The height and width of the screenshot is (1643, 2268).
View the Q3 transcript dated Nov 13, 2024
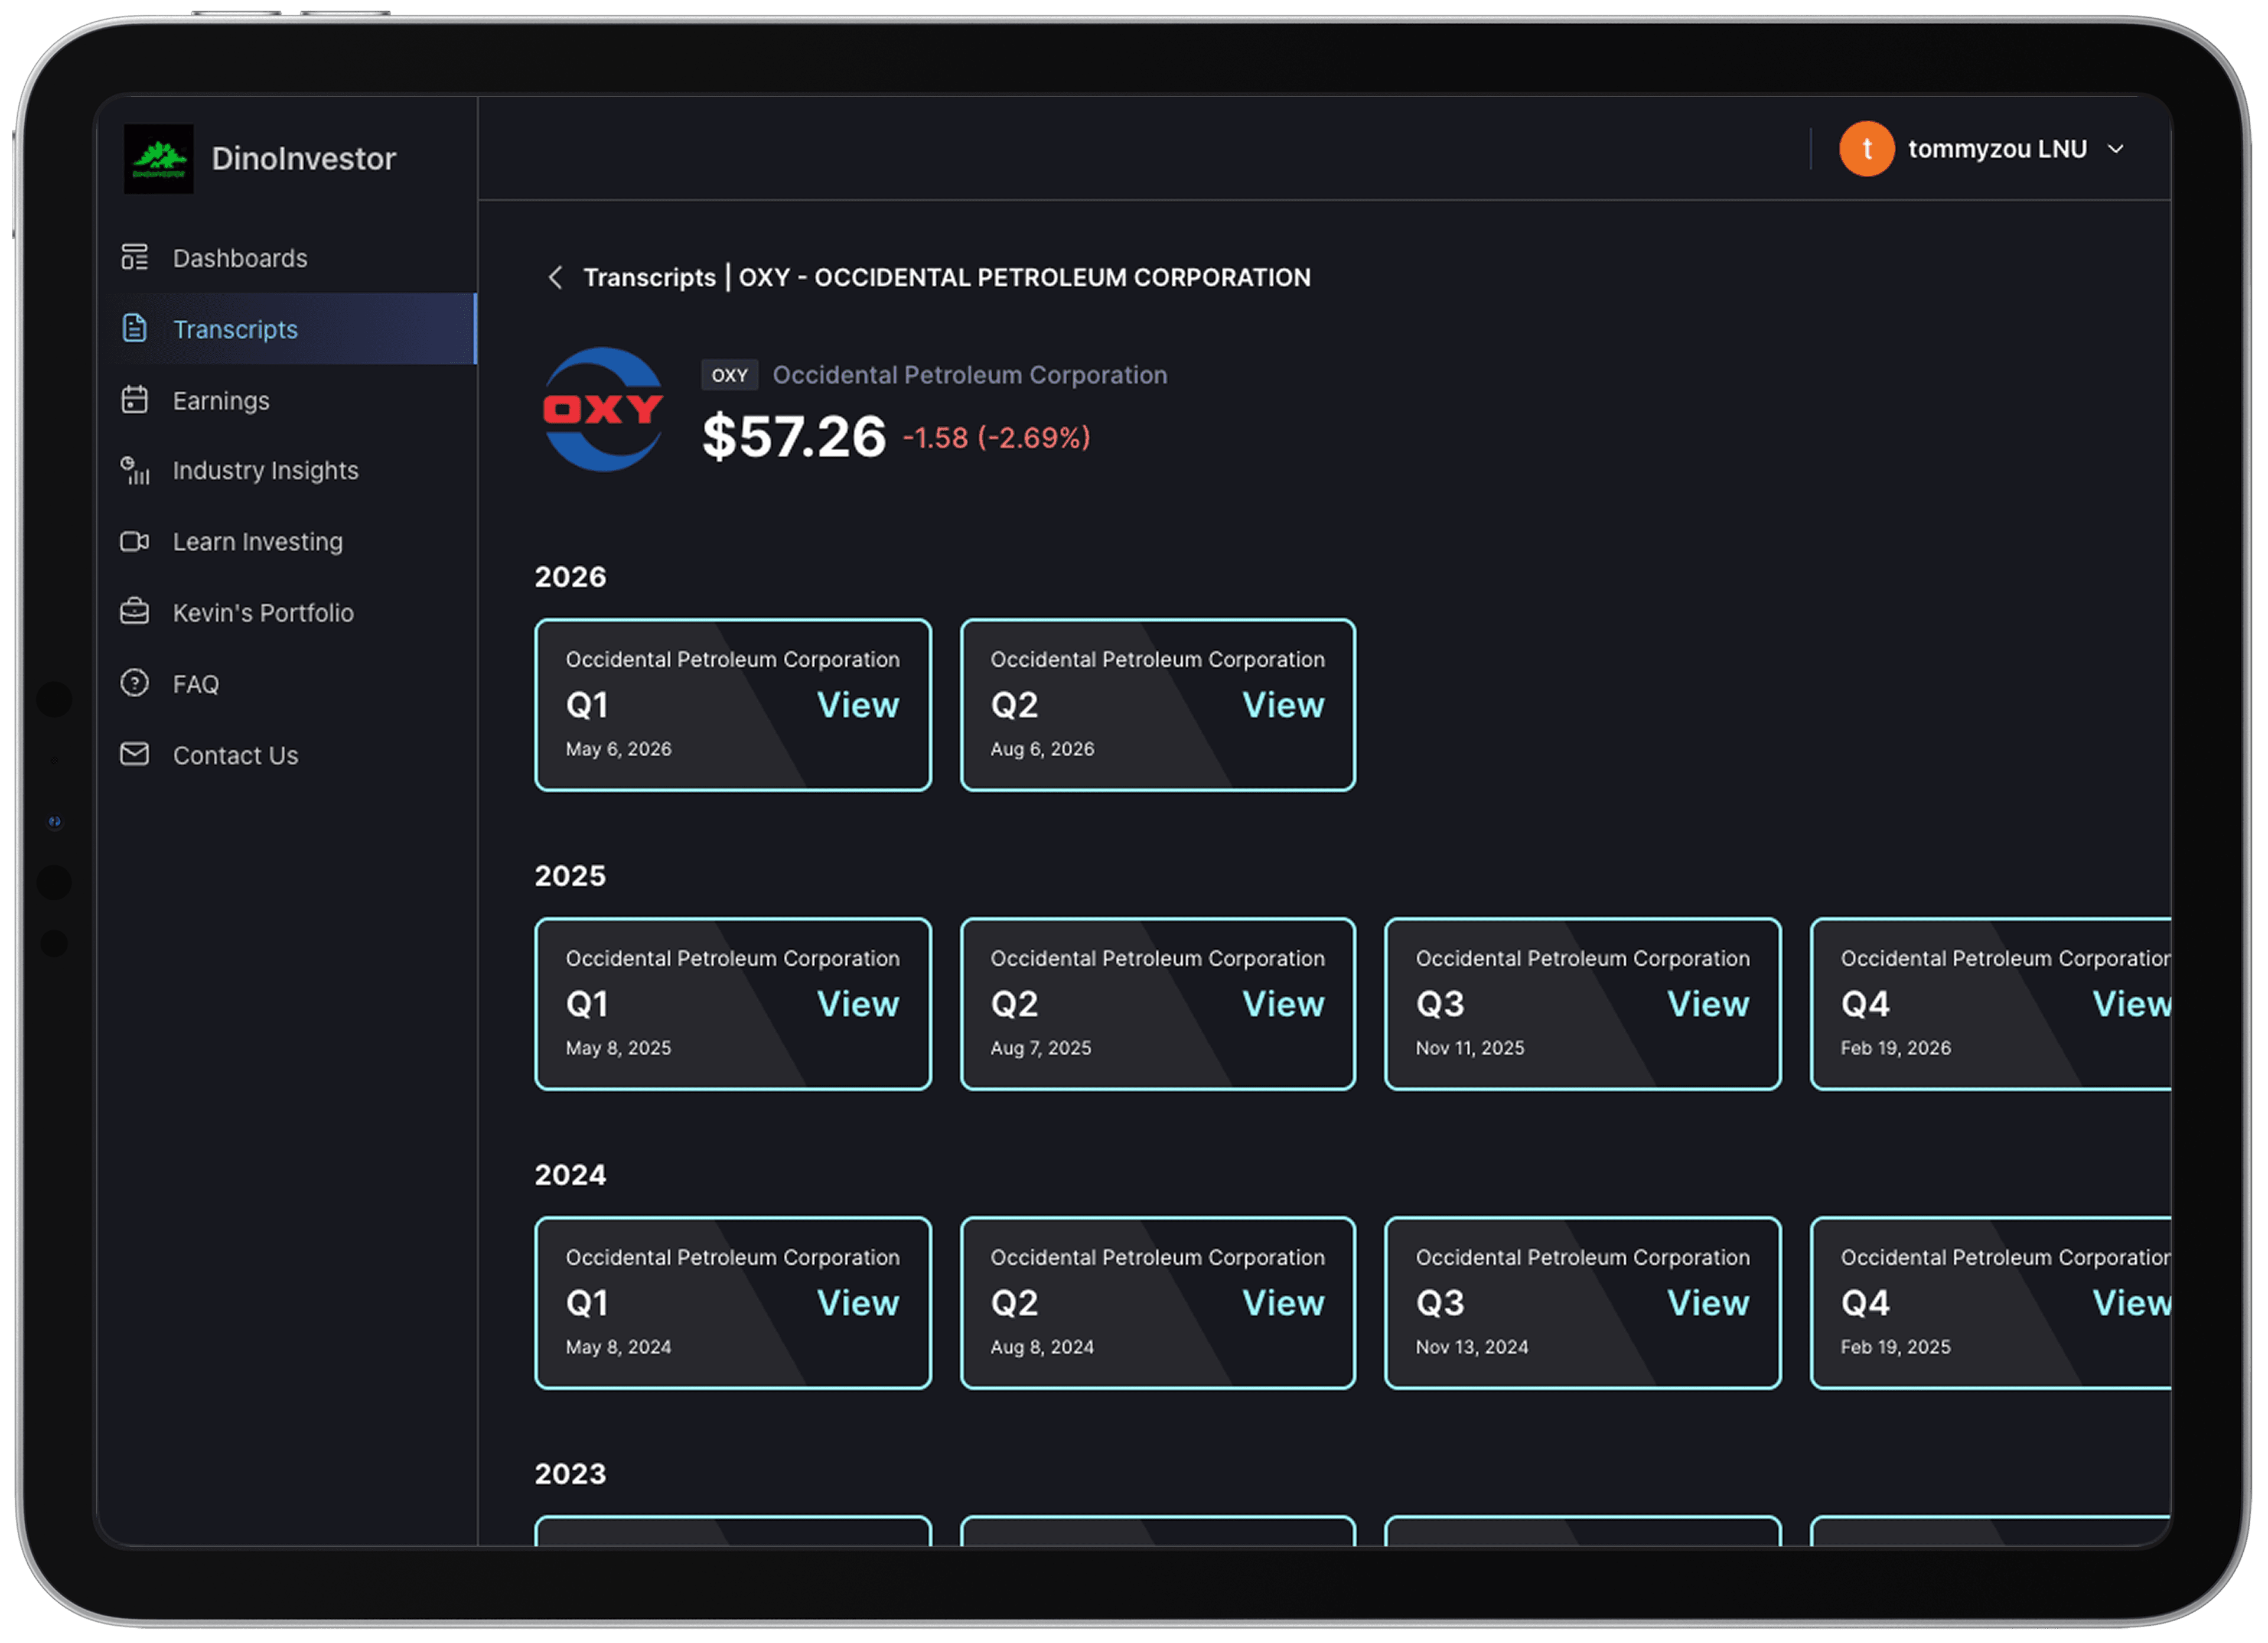click(1708, 1304)
